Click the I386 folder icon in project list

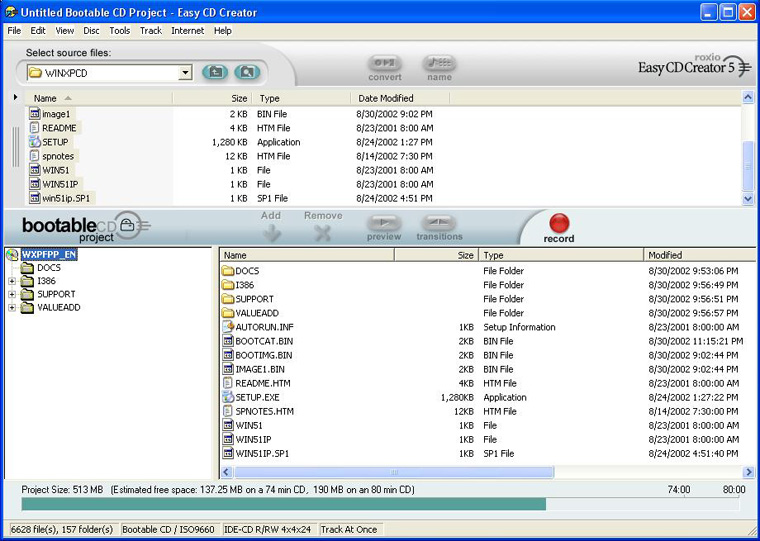tap(228, 285)
